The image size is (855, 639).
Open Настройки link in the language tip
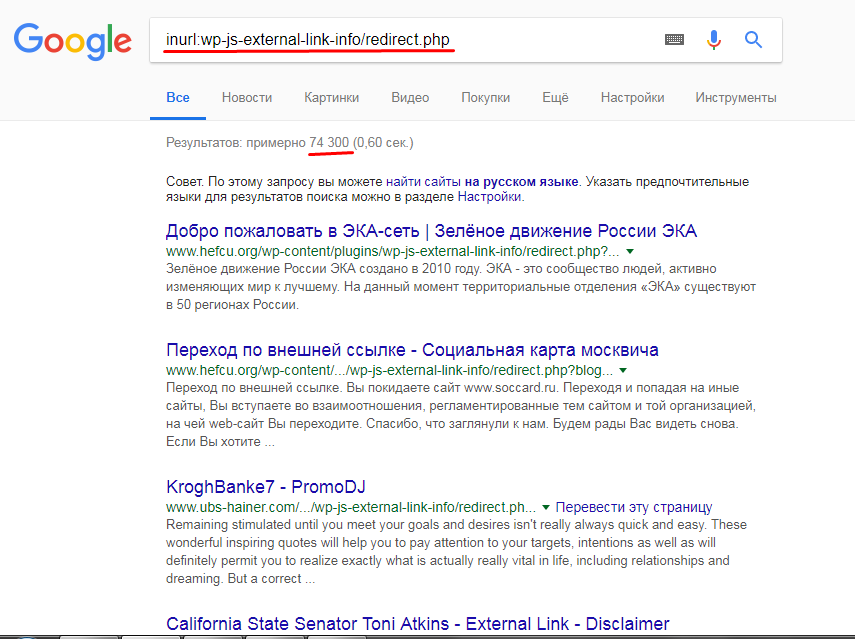(489, 197)
